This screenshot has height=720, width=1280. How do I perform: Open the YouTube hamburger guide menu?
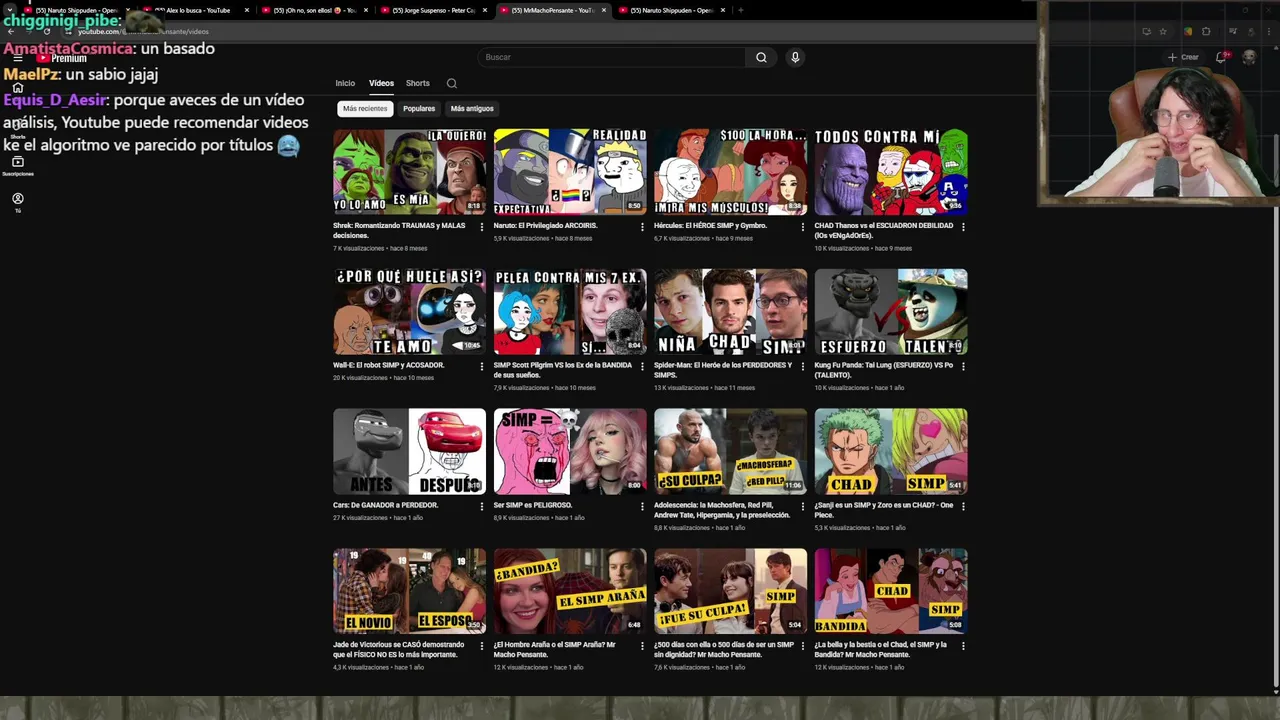[17, 58]
